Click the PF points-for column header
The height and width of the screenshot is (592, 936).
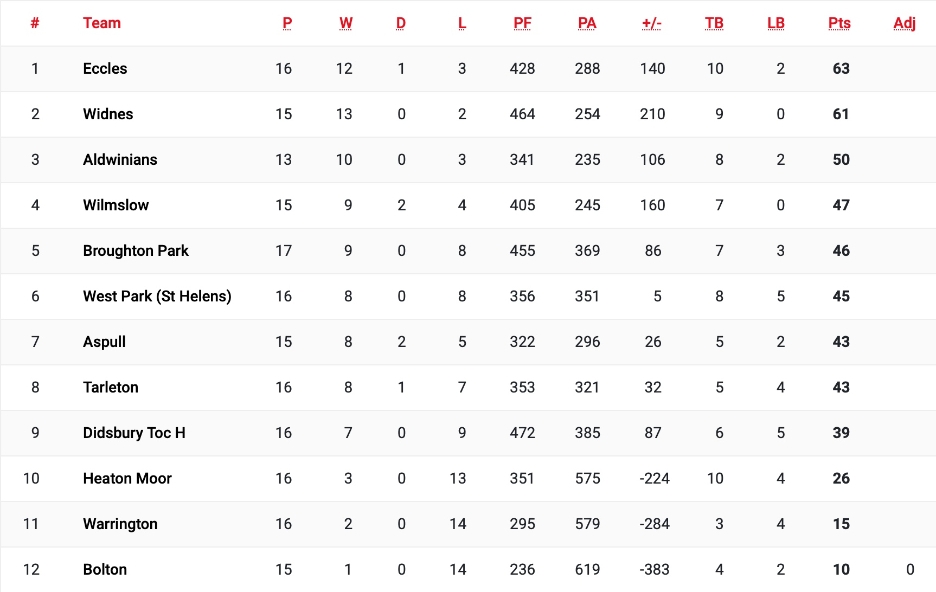(522, 23)
